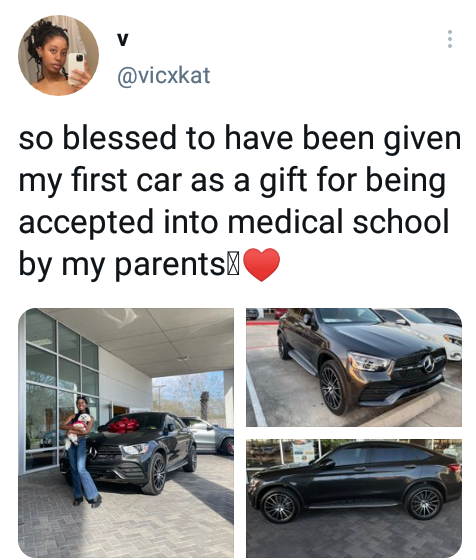Click the headlight in the front-view photo

[369, 361]
